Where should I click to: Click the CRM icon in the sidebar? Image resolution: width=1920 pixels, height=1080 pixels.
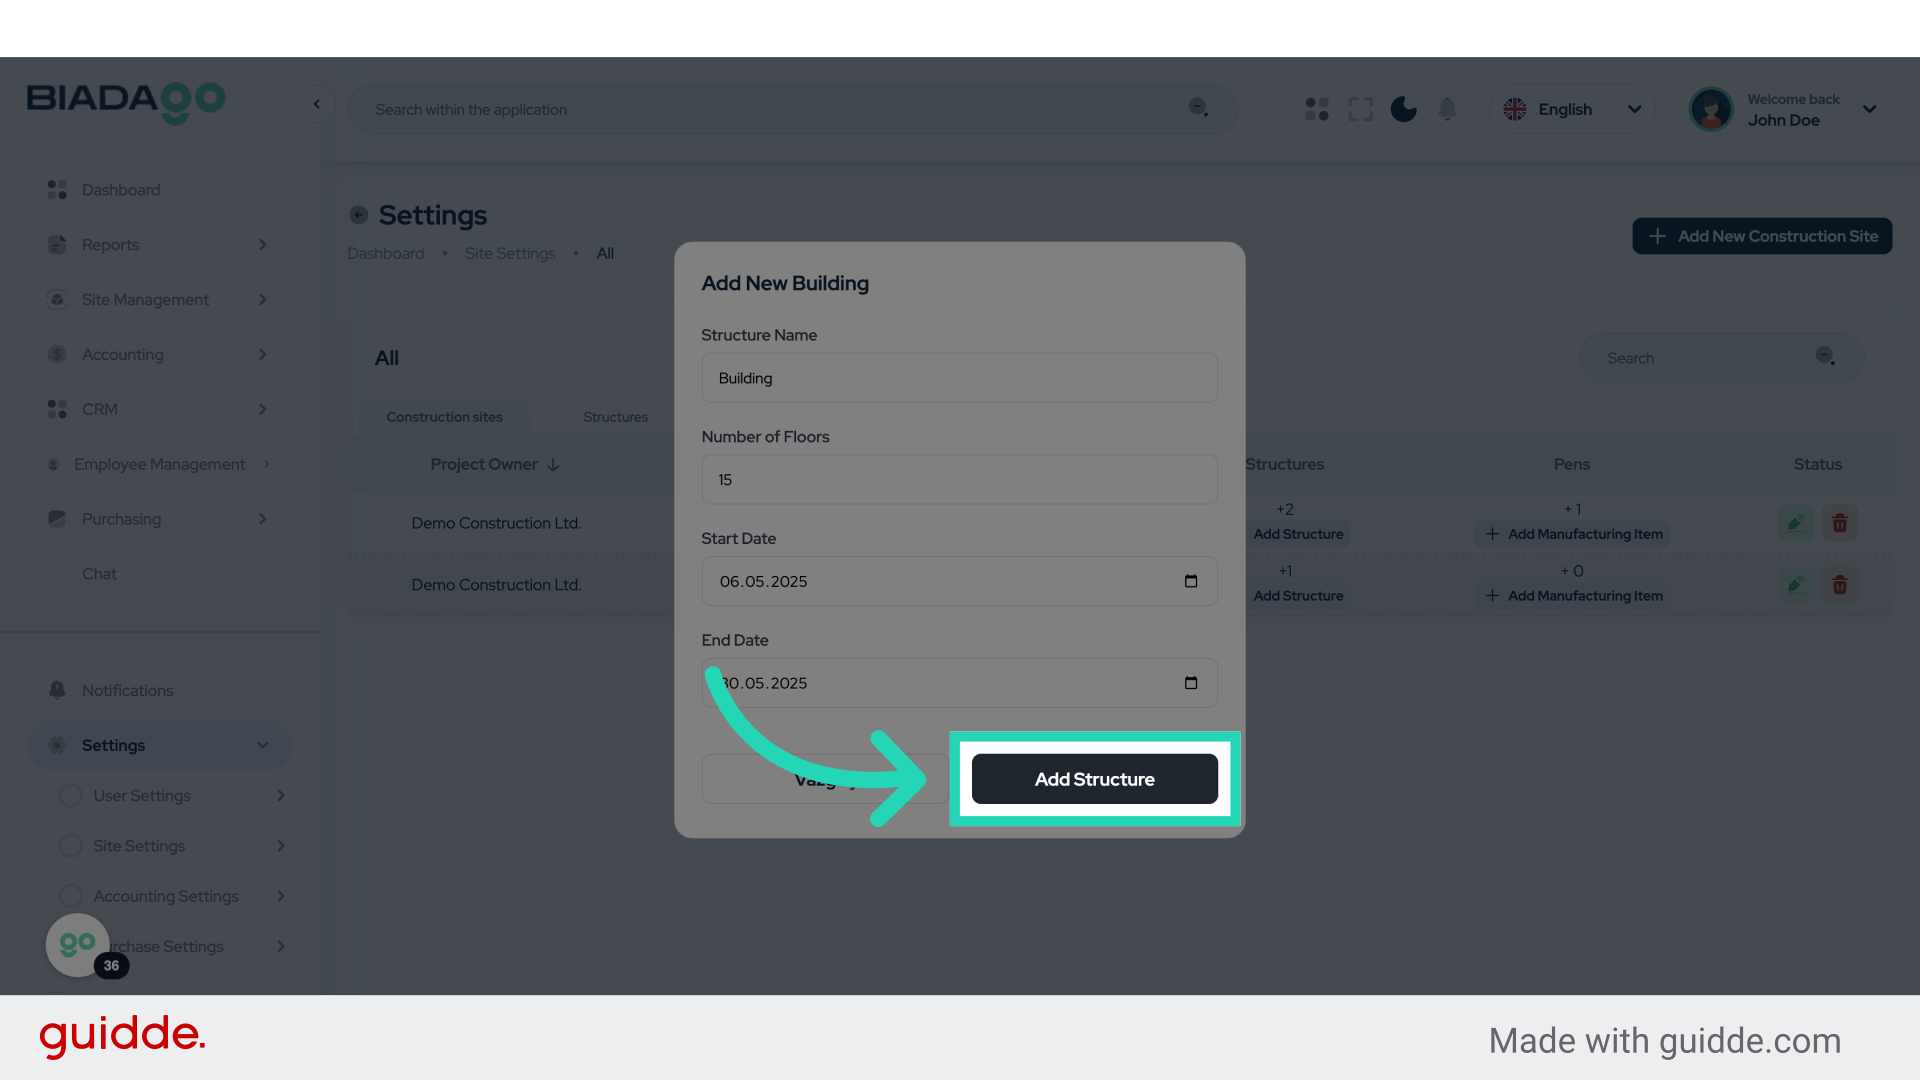56,409
